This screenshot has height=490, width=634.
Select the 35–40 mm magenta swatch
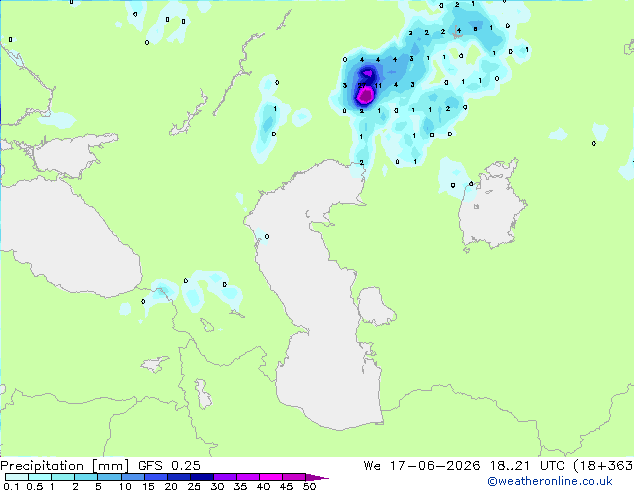pos(247,477)
